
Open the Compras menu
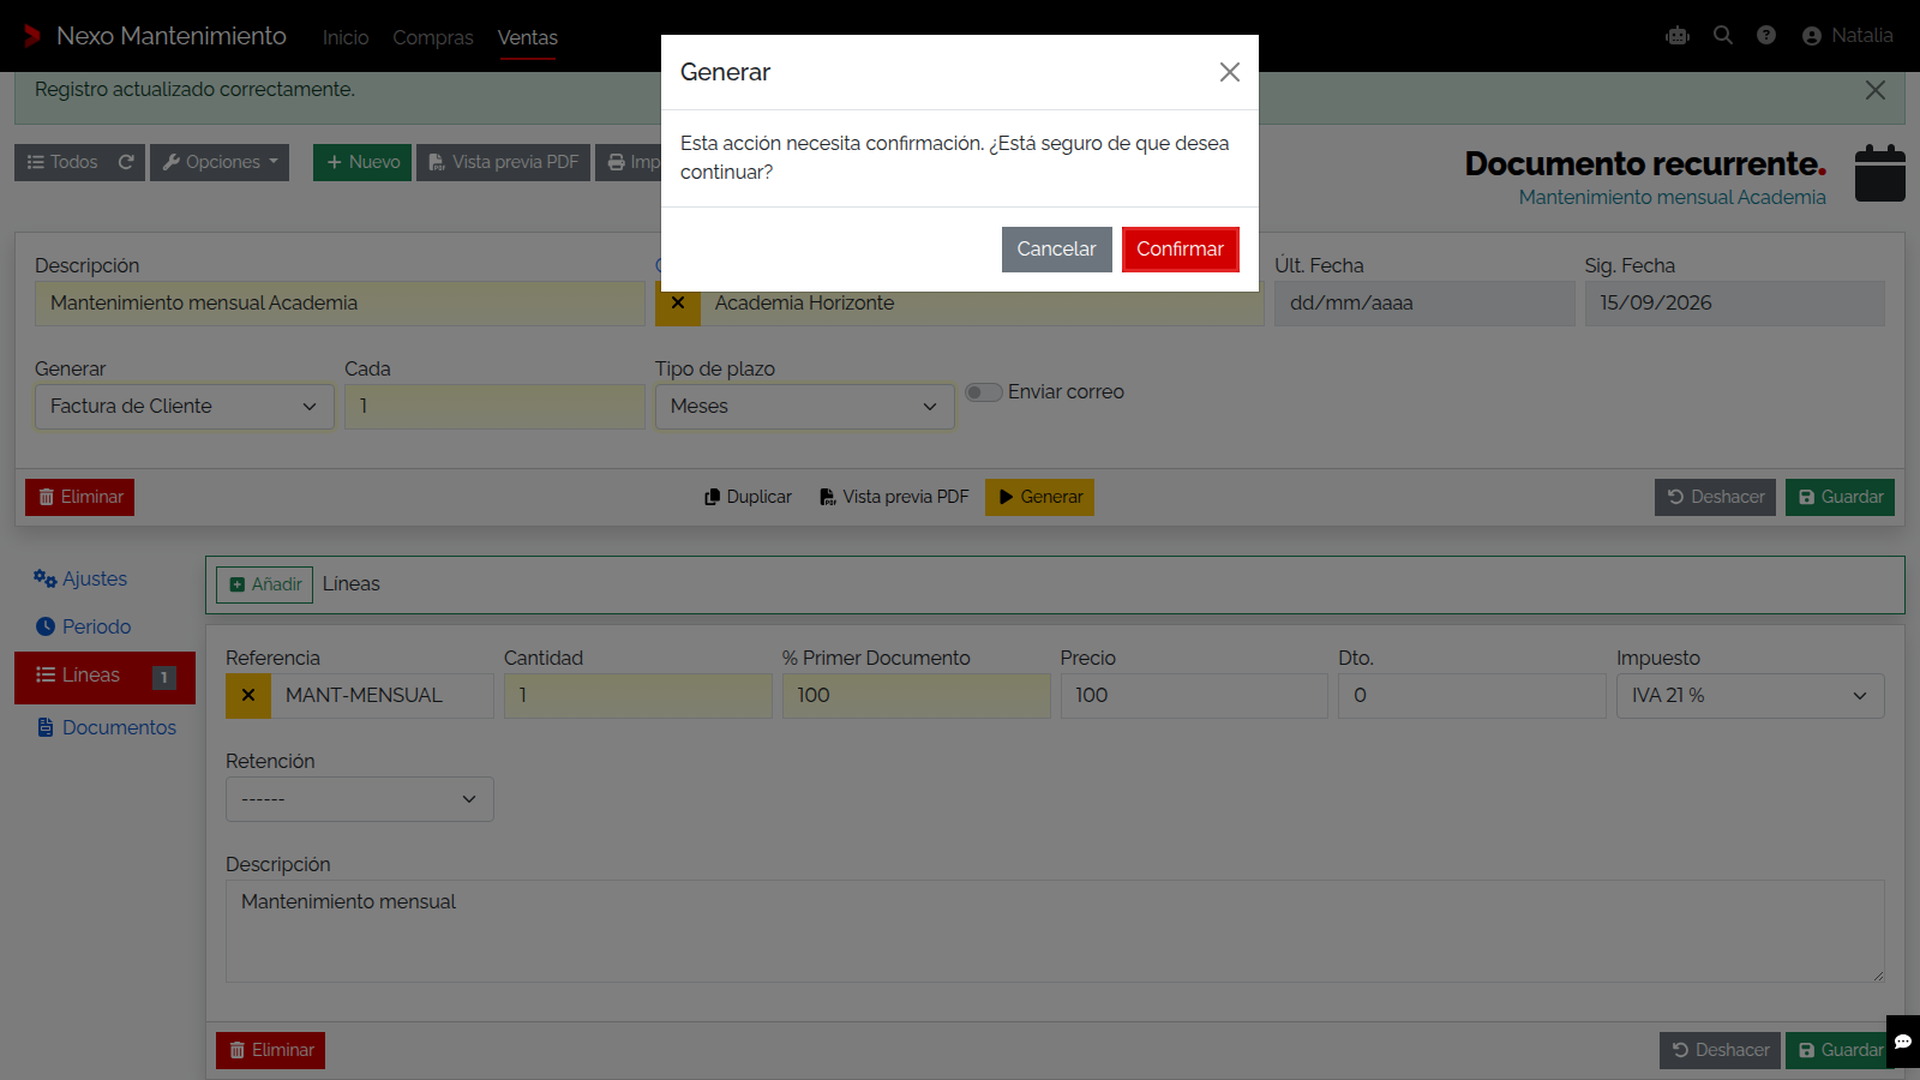[432, 37]
